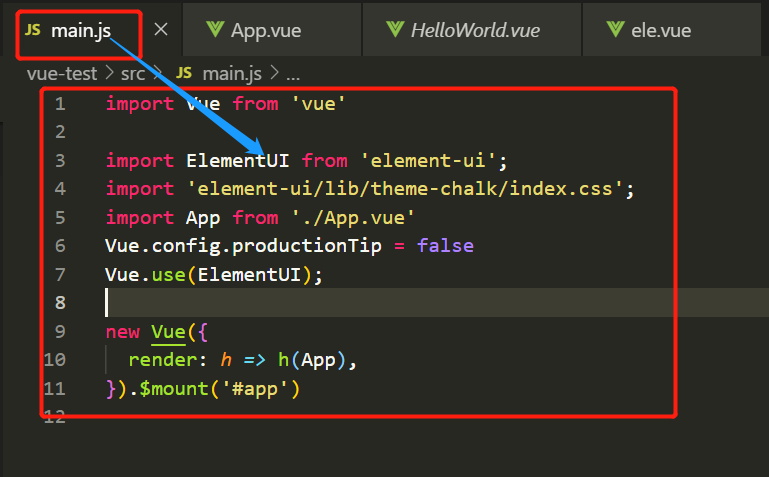Viewport: 769px width, 477px height.
Task: Click import keyword on line 4
Action: (x=140, y=189)
